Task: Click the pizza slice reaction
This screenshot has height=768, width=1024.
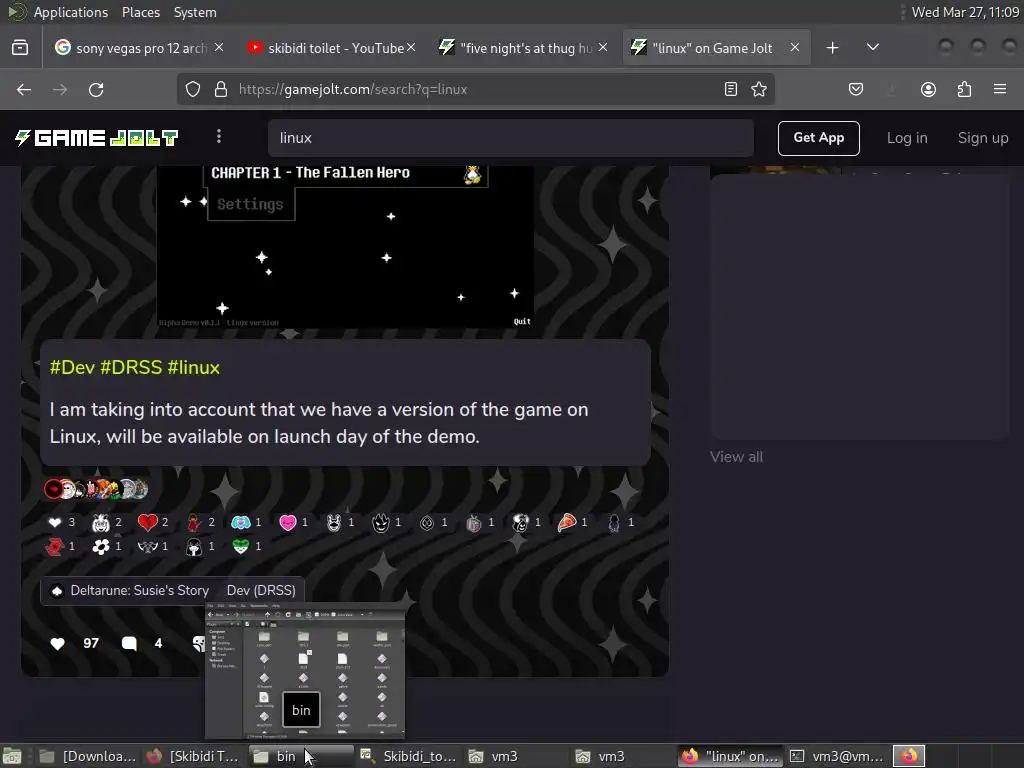Action: point(573,522)
